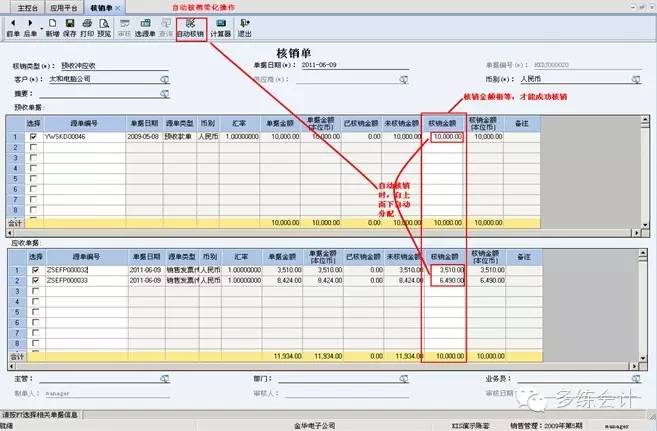The image size is (657, 431).
Task: Click 金华电子公司 in the status bar
Action: coord(314,426)
